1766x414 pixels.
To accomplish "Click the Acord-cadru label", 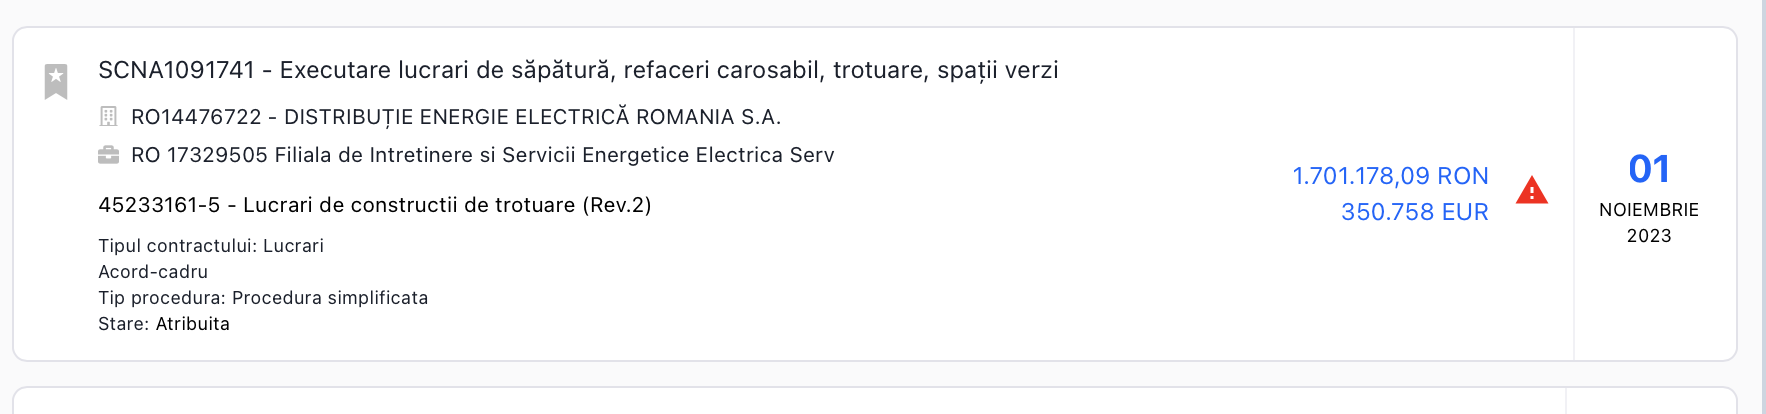I will [x=153, y=272].
